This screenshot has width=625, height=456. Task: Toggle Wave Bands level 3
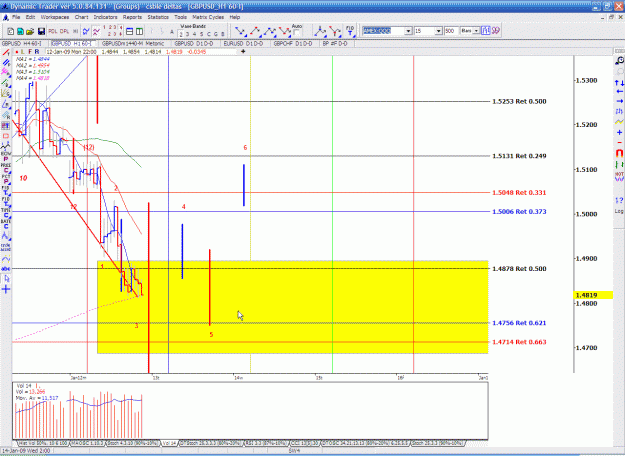click(x=187, y=34)
